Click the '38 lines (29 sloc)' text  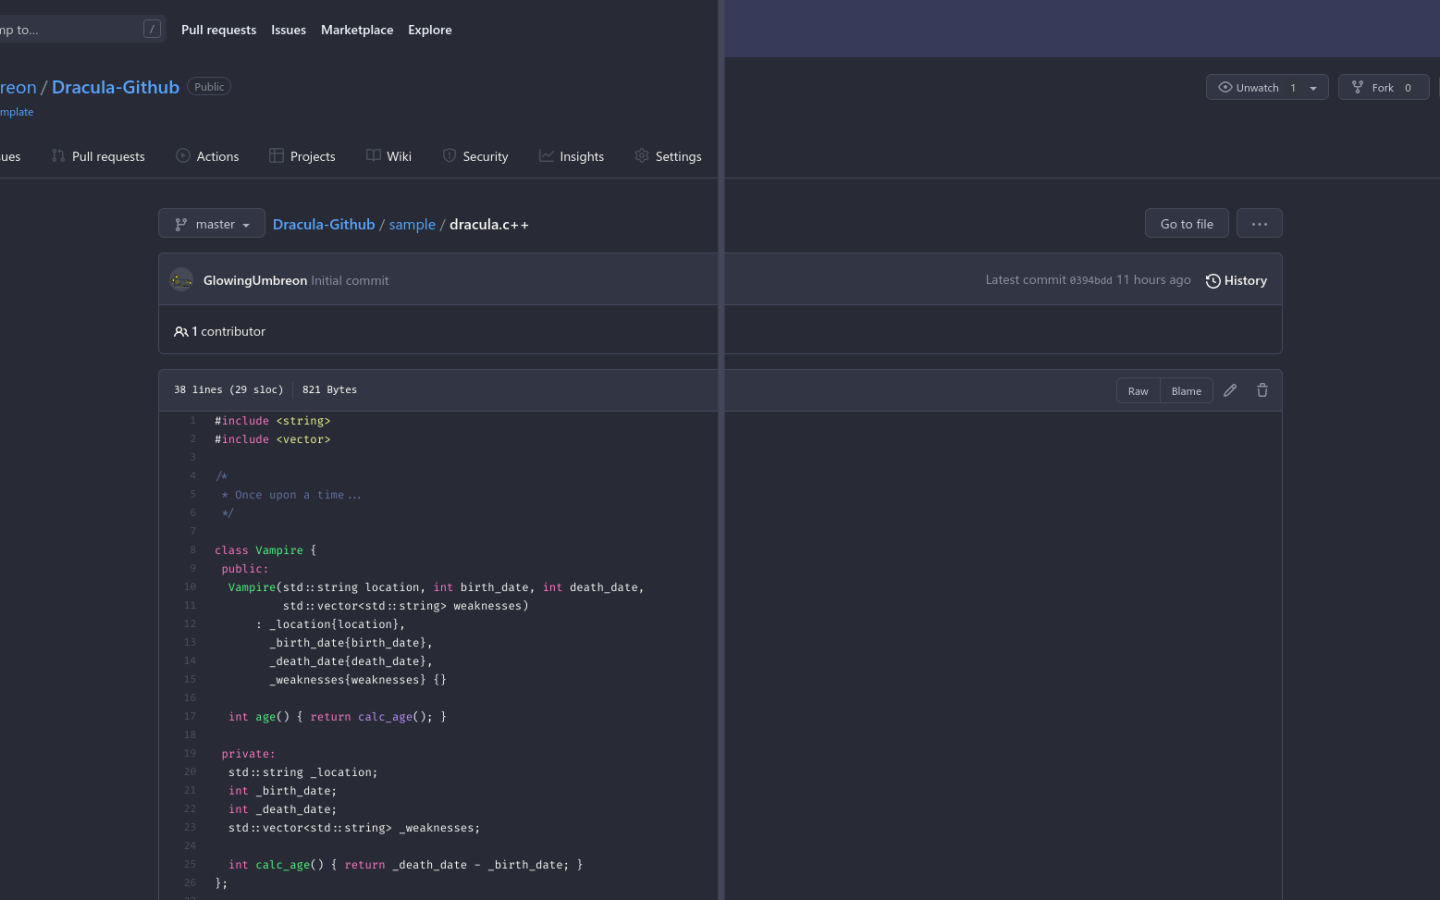point(228,390)
